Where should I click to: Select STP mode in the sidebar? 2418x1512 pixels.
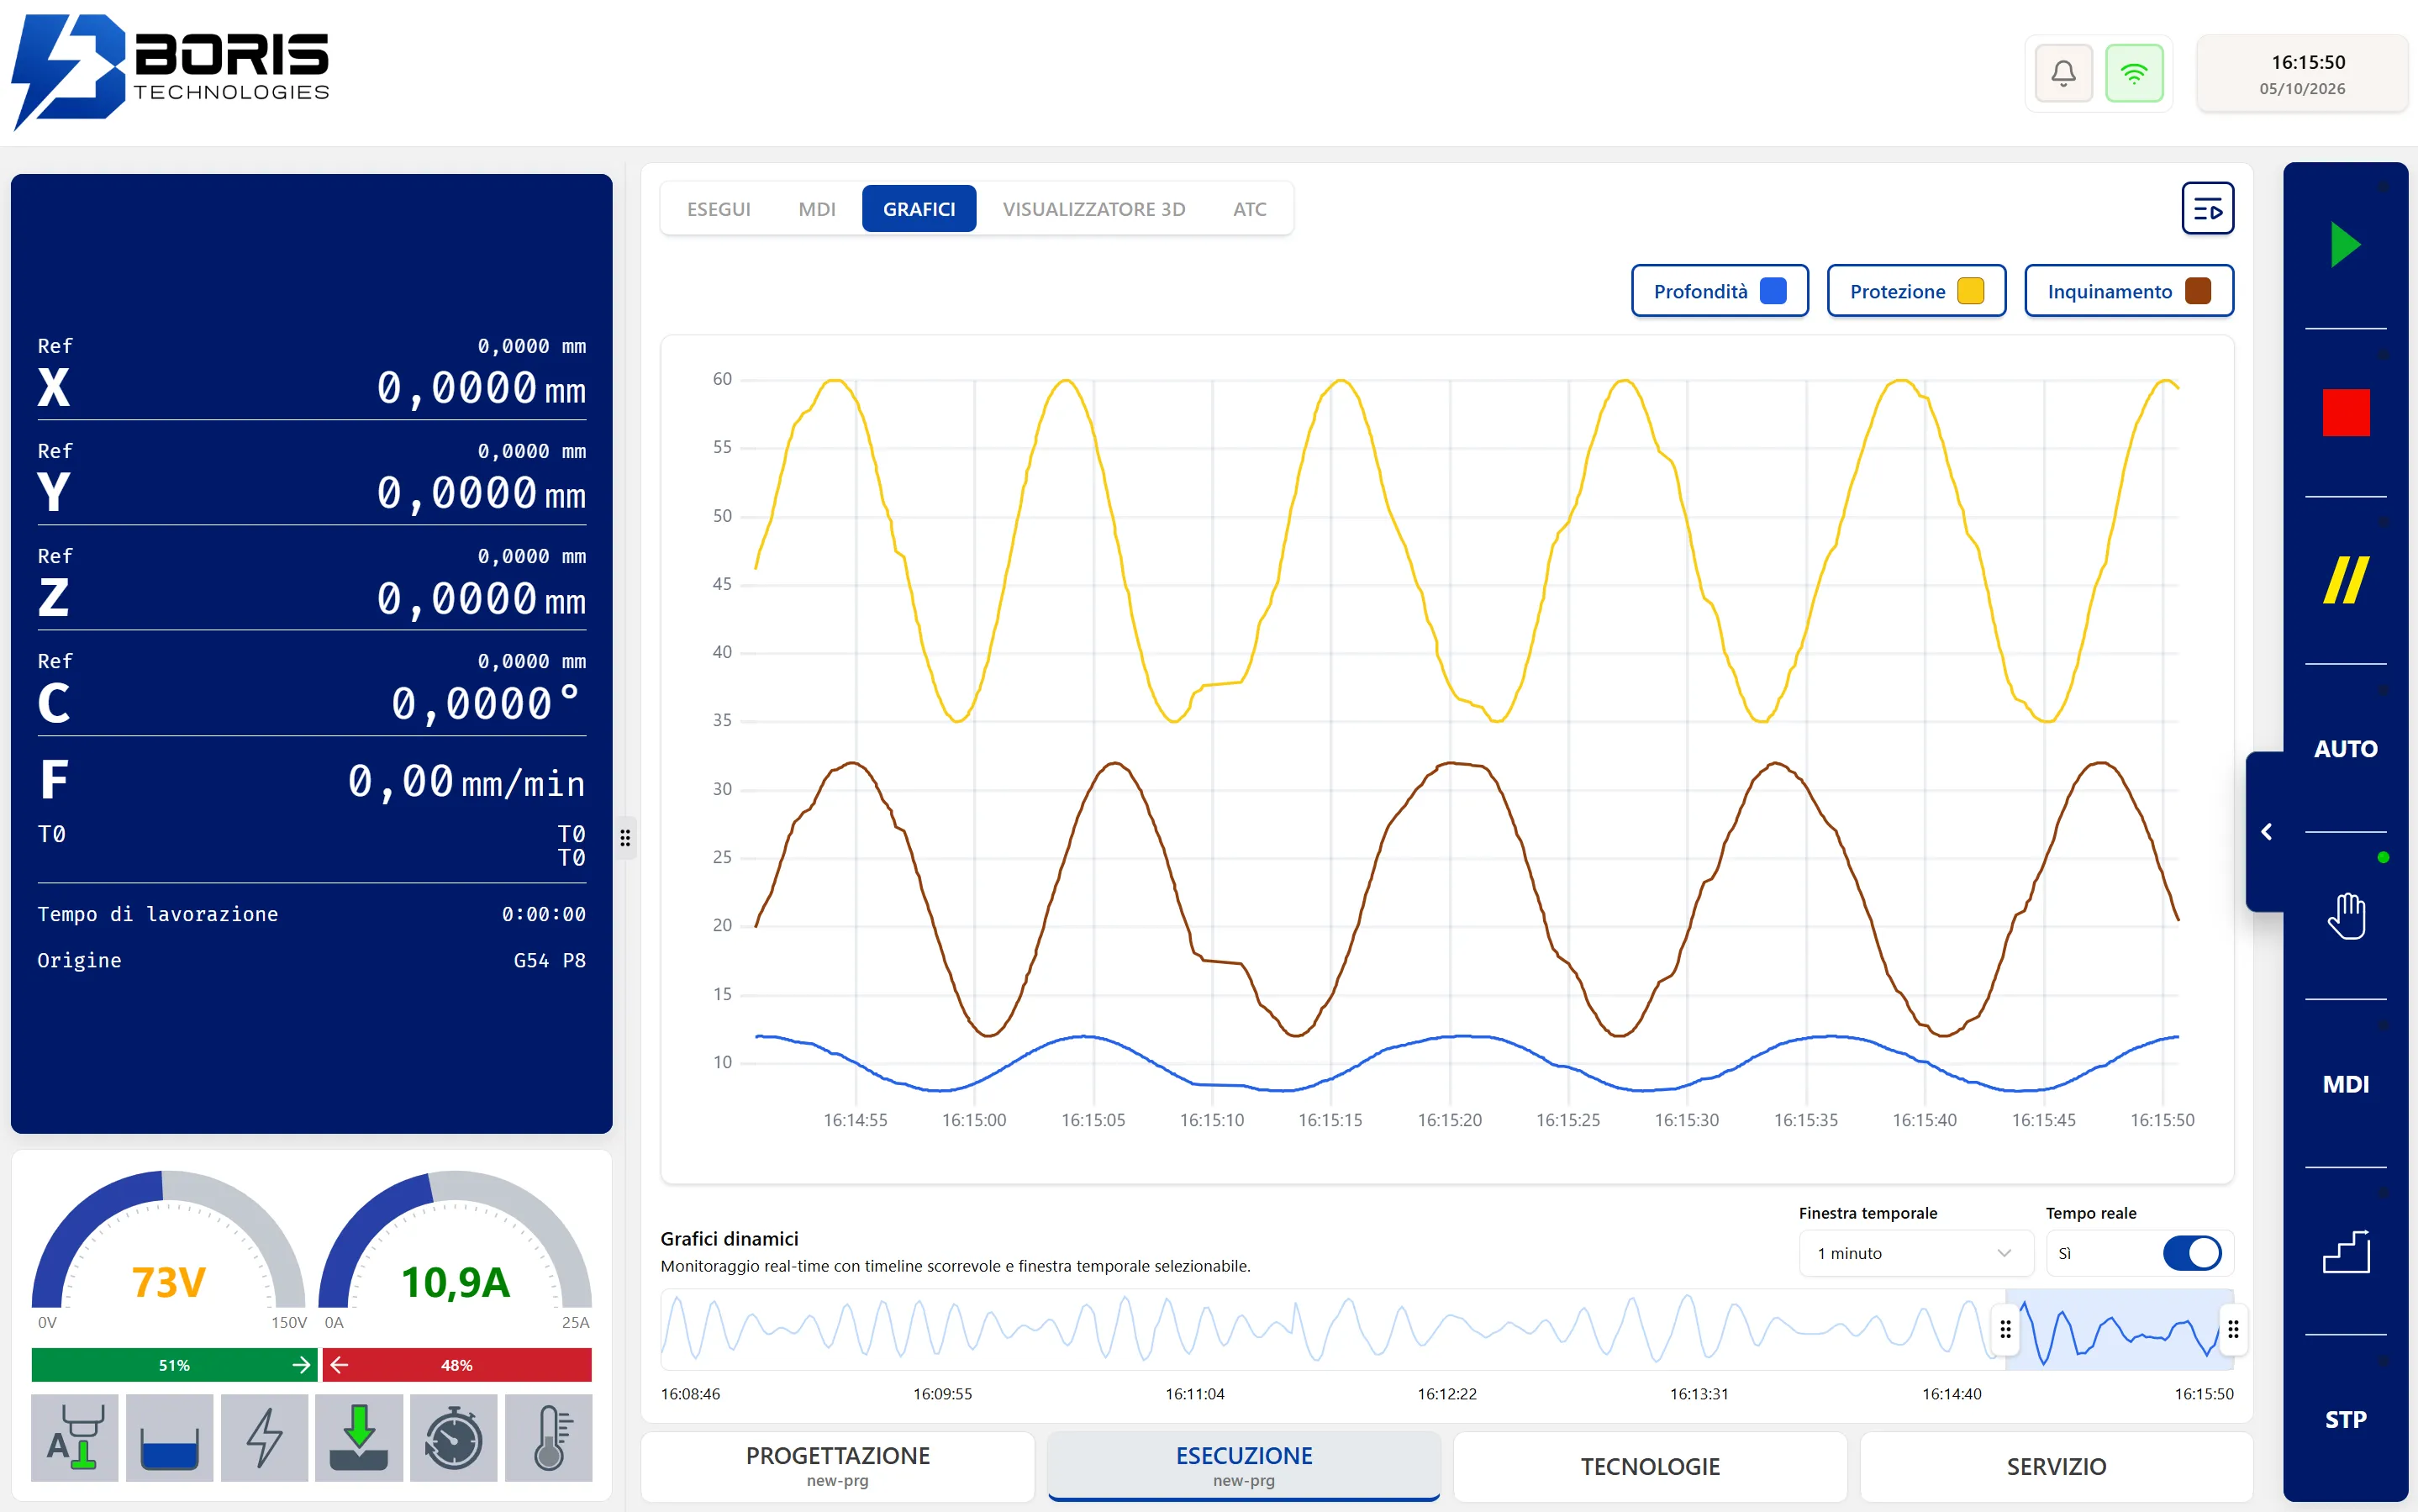(x=2345, y=1419)
